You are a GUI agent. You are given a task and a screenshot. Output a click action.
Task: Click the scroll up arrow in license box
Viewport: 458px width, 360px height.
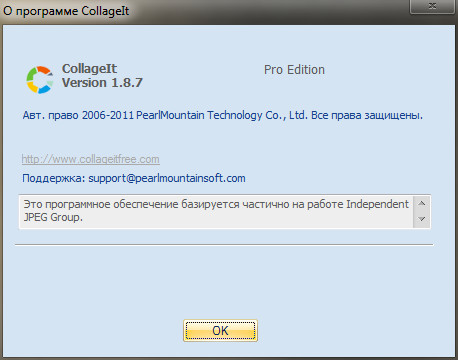422,203
